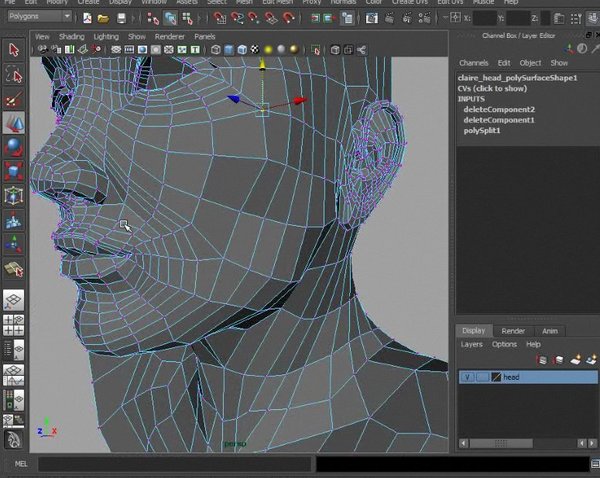
Task: Open the viewport Lighting menu
Action: coord(106,37)
